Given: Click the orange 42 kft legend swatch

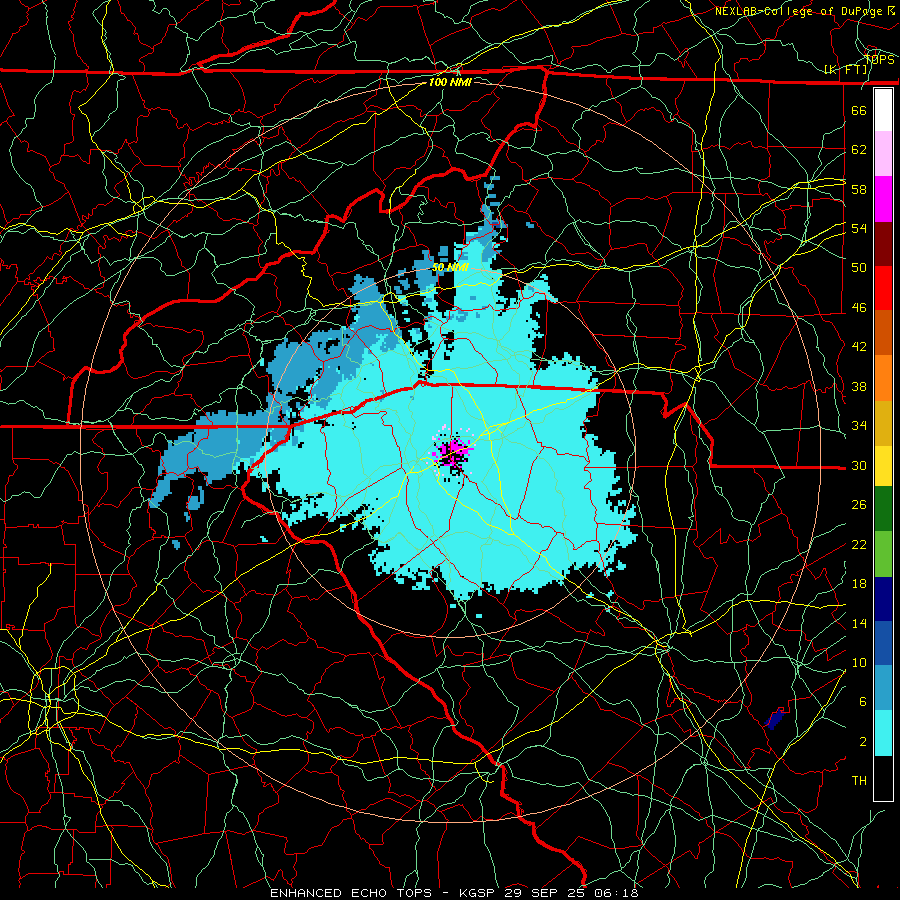Looking at the screenshot, I should (x=883, y=378).
